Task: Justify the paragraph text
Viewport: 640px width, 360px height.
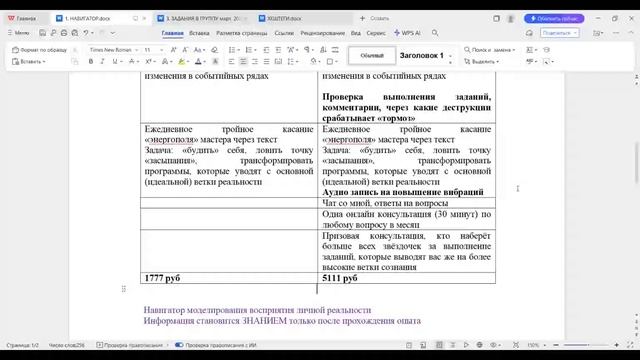Action: pos(267,62)
